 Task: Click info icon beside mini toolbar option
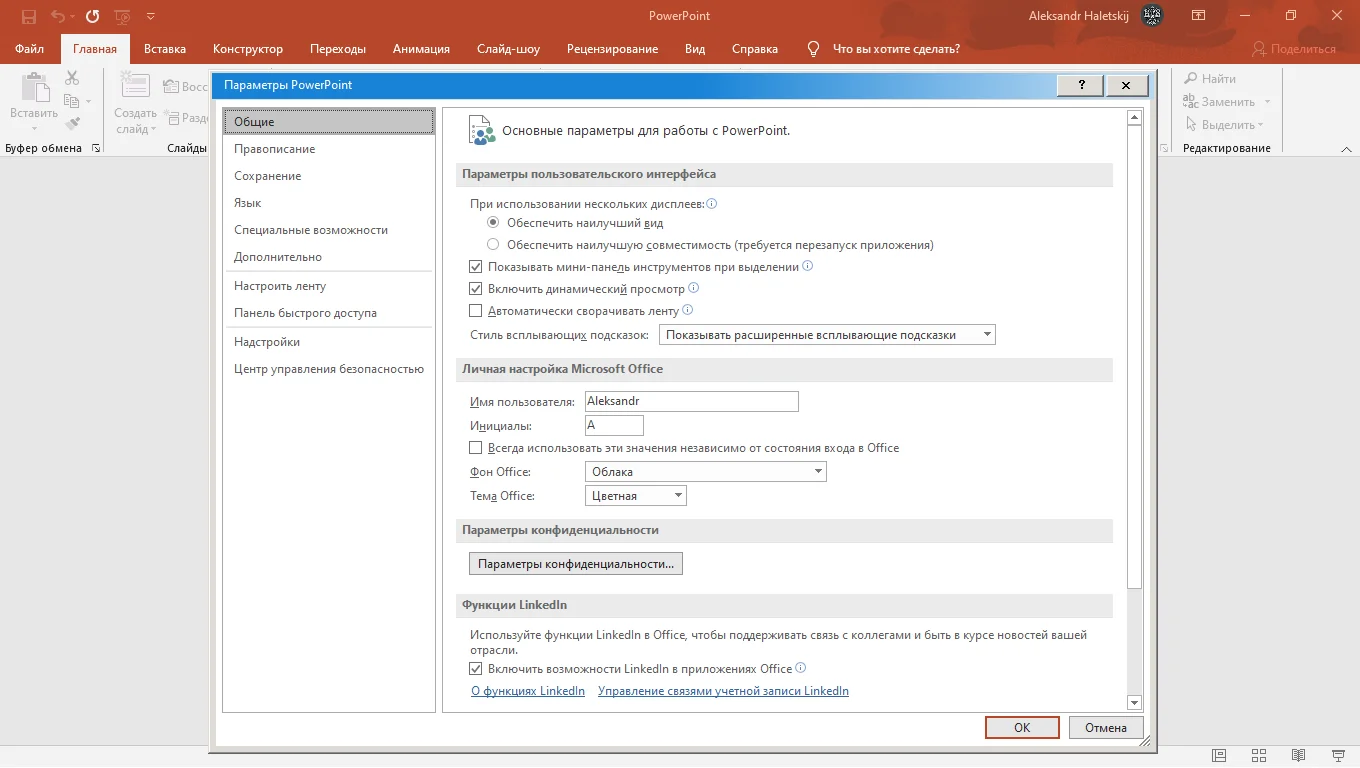(808, 266)
